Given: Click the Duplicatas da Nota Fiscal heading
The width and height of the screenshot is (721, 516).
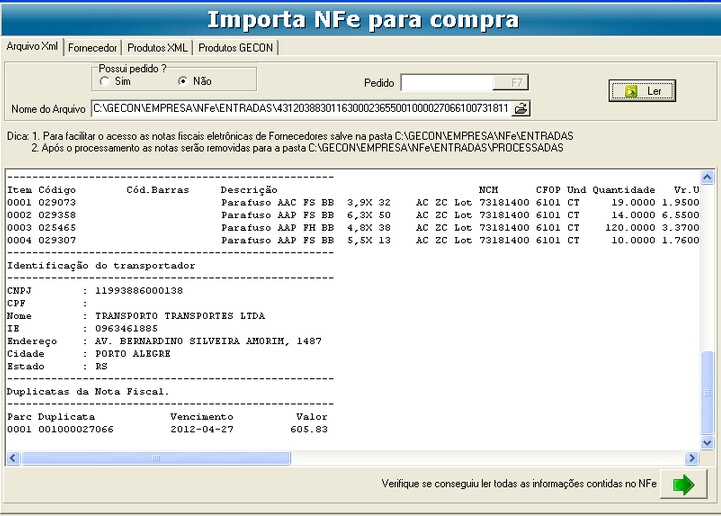Looking at the screenshot, I should (x=88, y=392).
